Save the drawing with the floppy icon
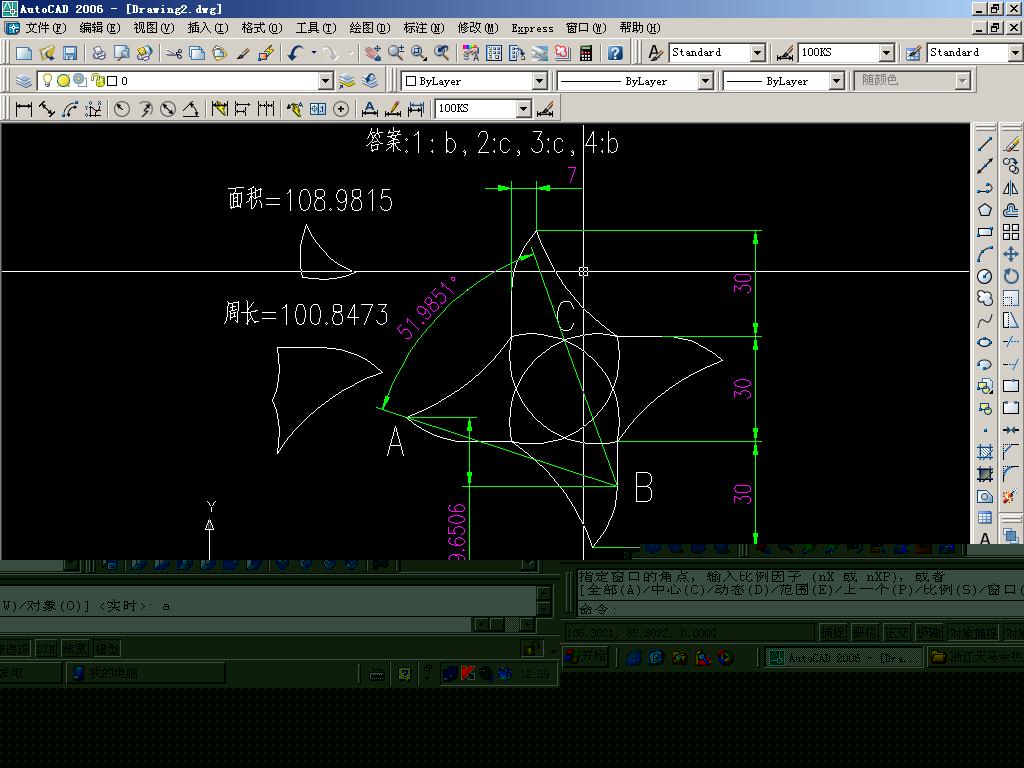Screen dimensions: 1024x768 69,54
